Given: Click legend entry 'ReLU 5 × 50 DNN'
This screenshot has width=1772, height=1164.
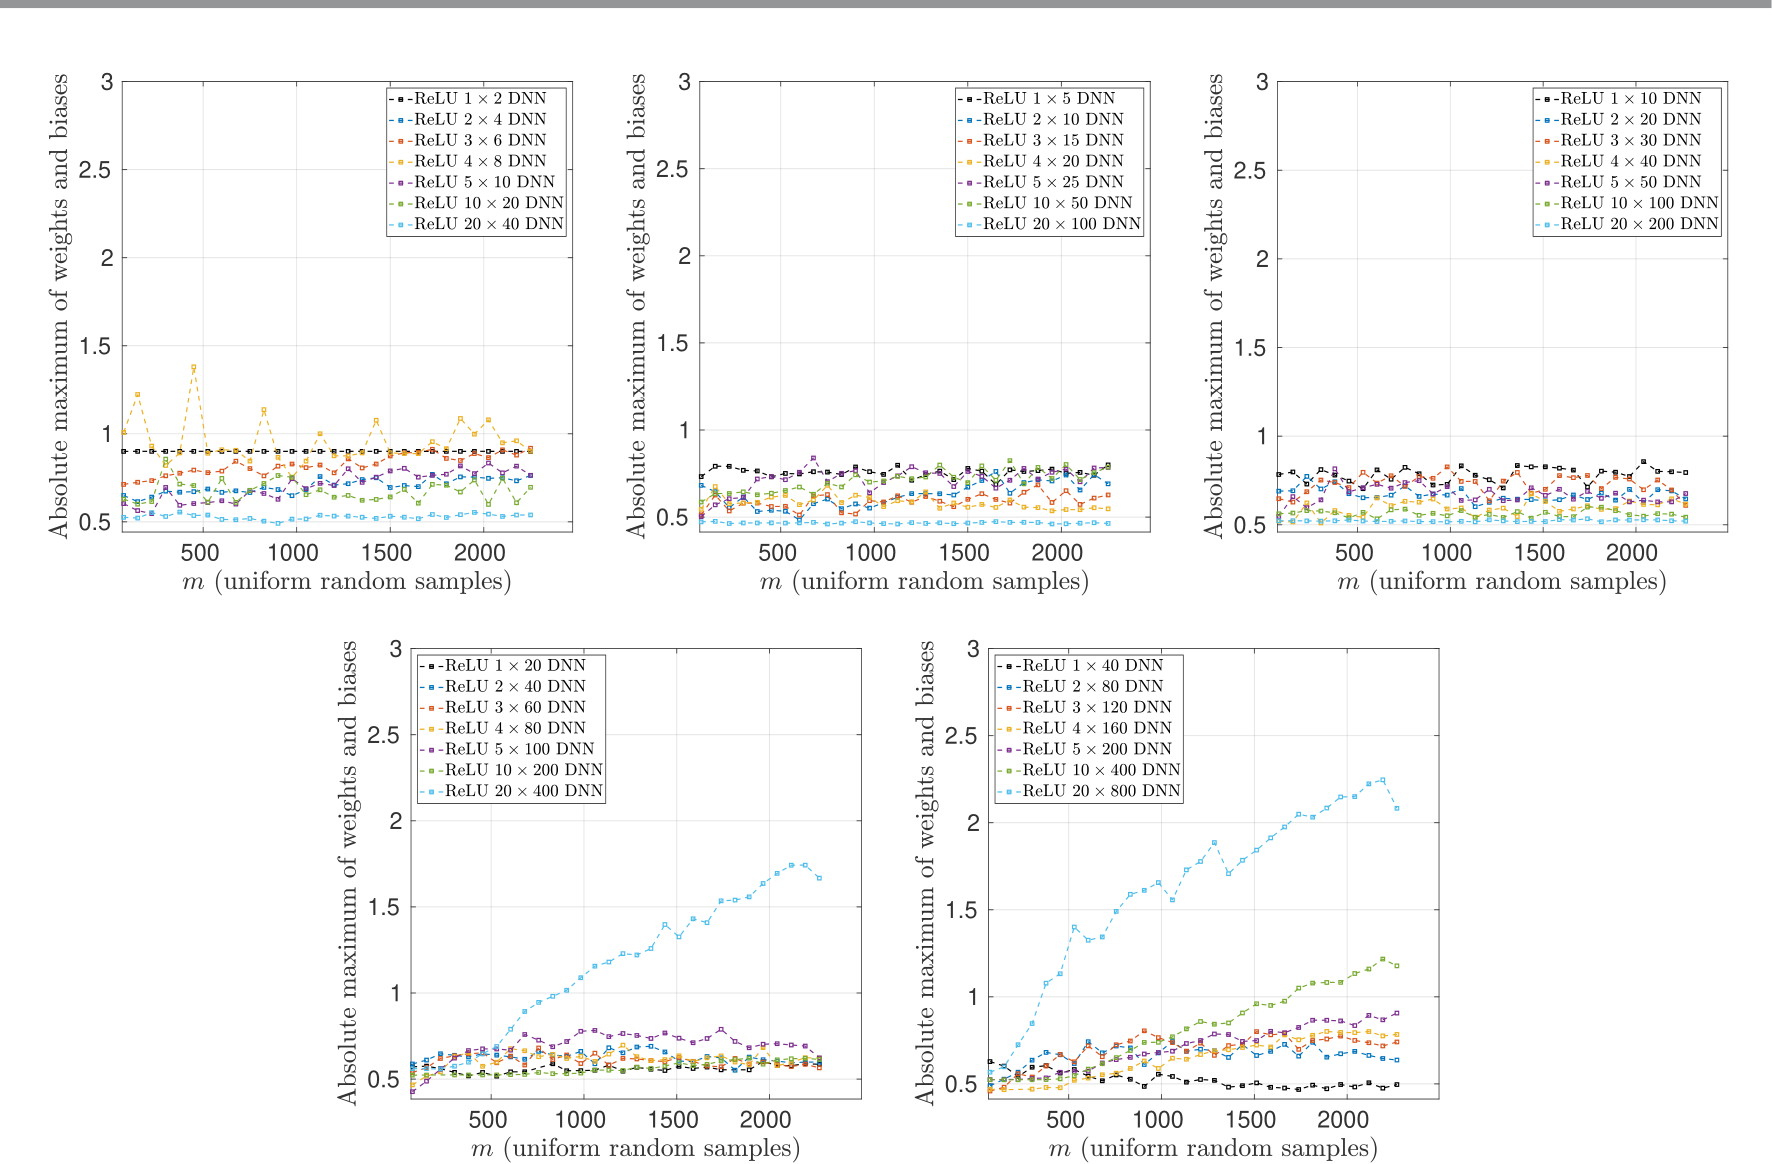Looking at the screenshot, I should [x=1618, y=182].
